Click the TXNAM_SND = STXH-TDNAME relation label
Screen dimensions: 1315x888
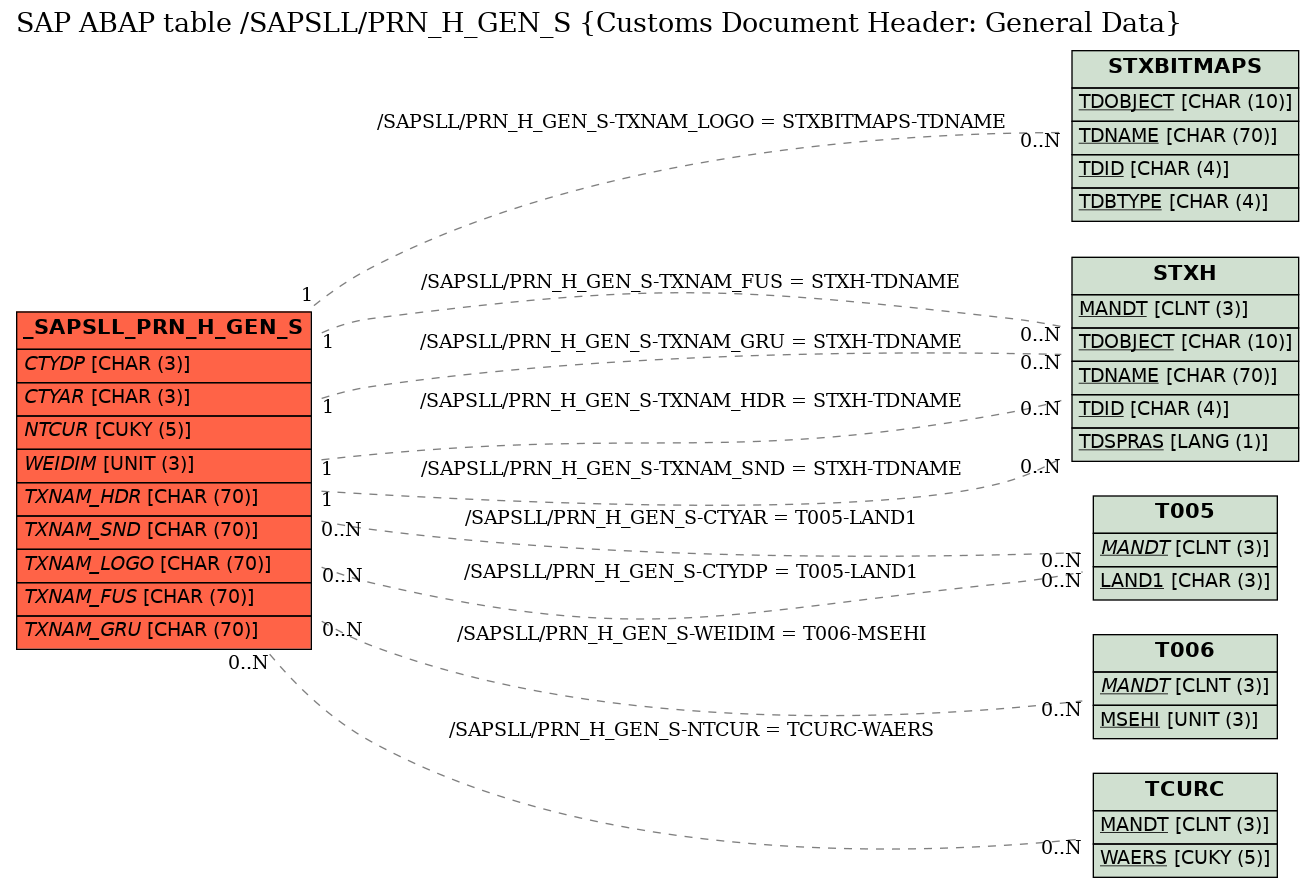690,468
